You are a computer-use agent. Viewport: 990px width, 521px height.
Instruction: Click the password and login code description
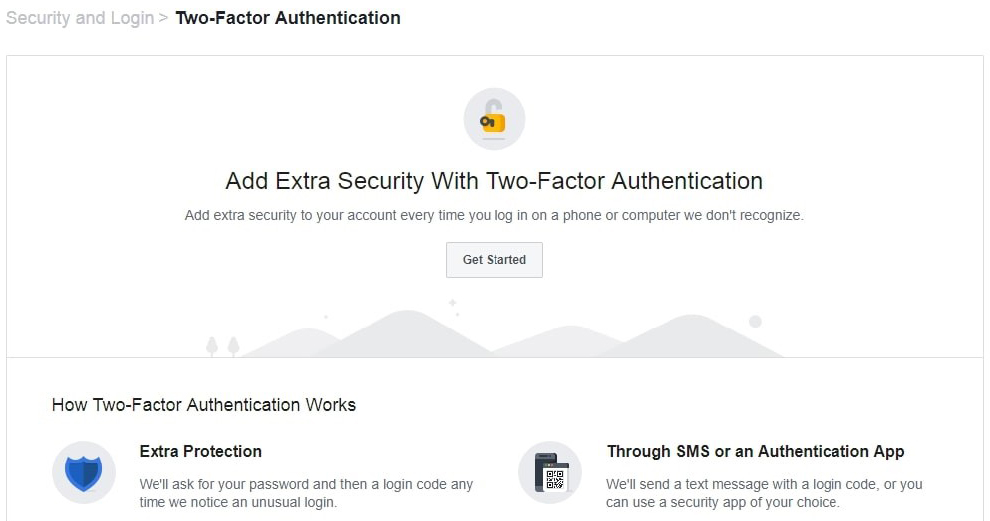click(306, 493)
